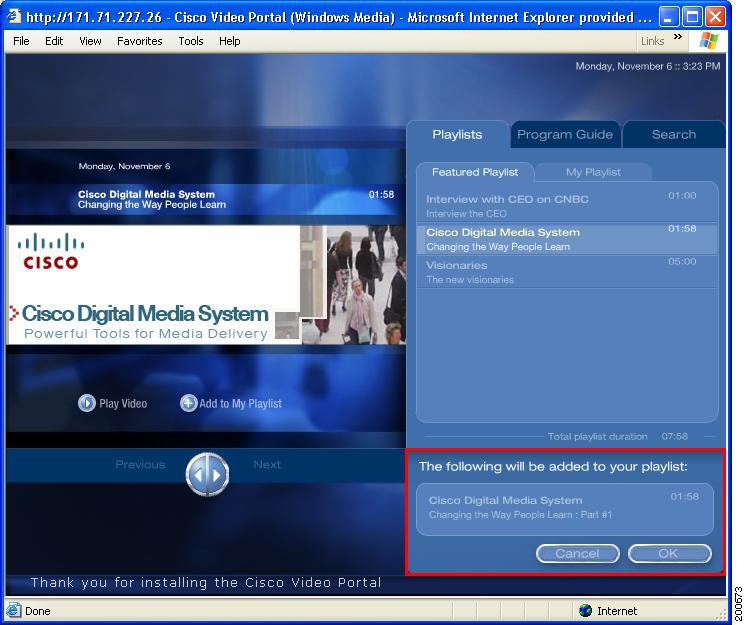Click the Internet Explorer page icon in title bar
This screenshot has height=625, width=745.
(x=14, y=17)
